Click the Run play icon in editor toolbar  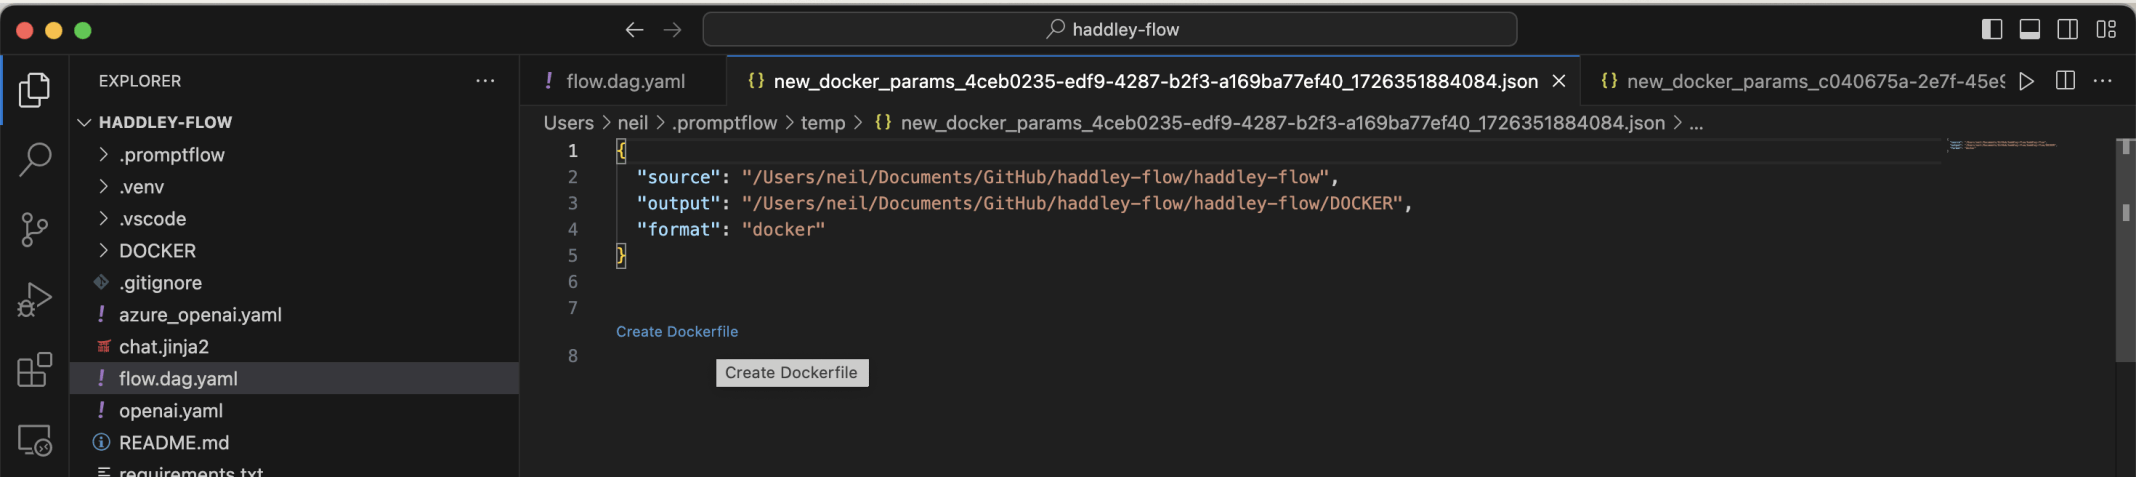coord(2026,81)
